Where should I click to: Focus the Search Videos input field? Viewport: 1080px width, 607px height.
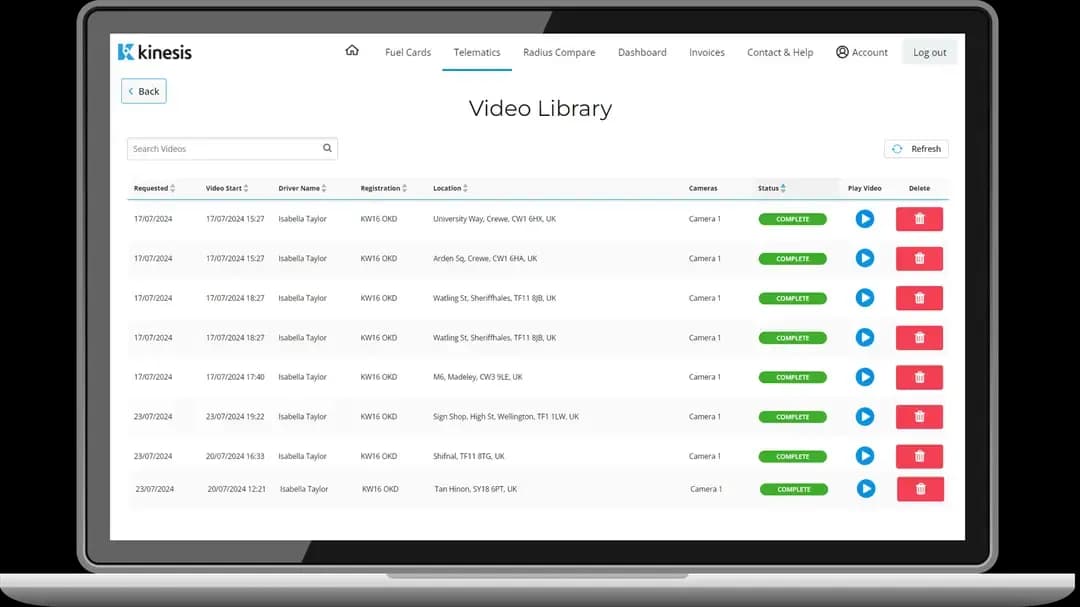pos(222,149)
